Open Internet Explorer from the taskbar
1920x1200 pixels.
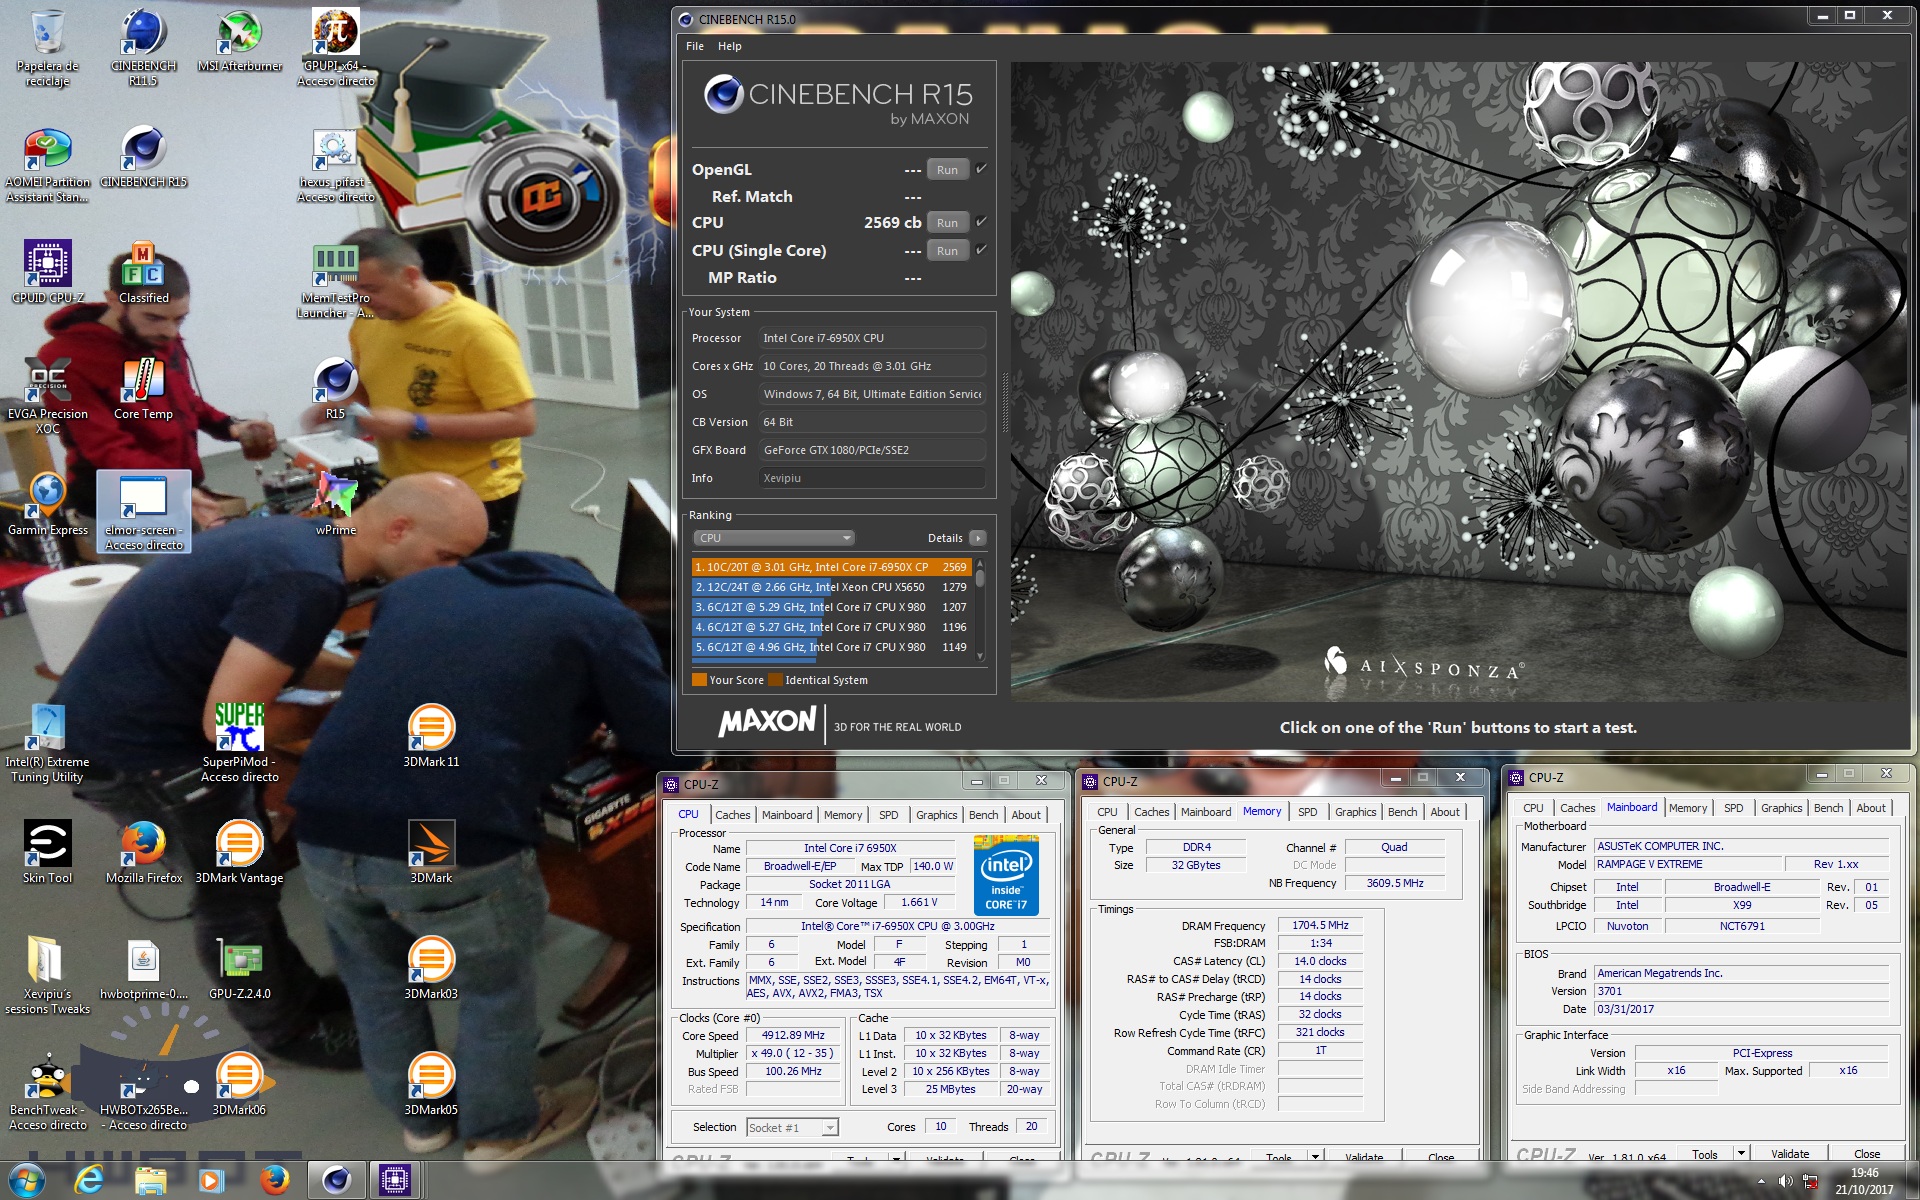point(89,1181)
